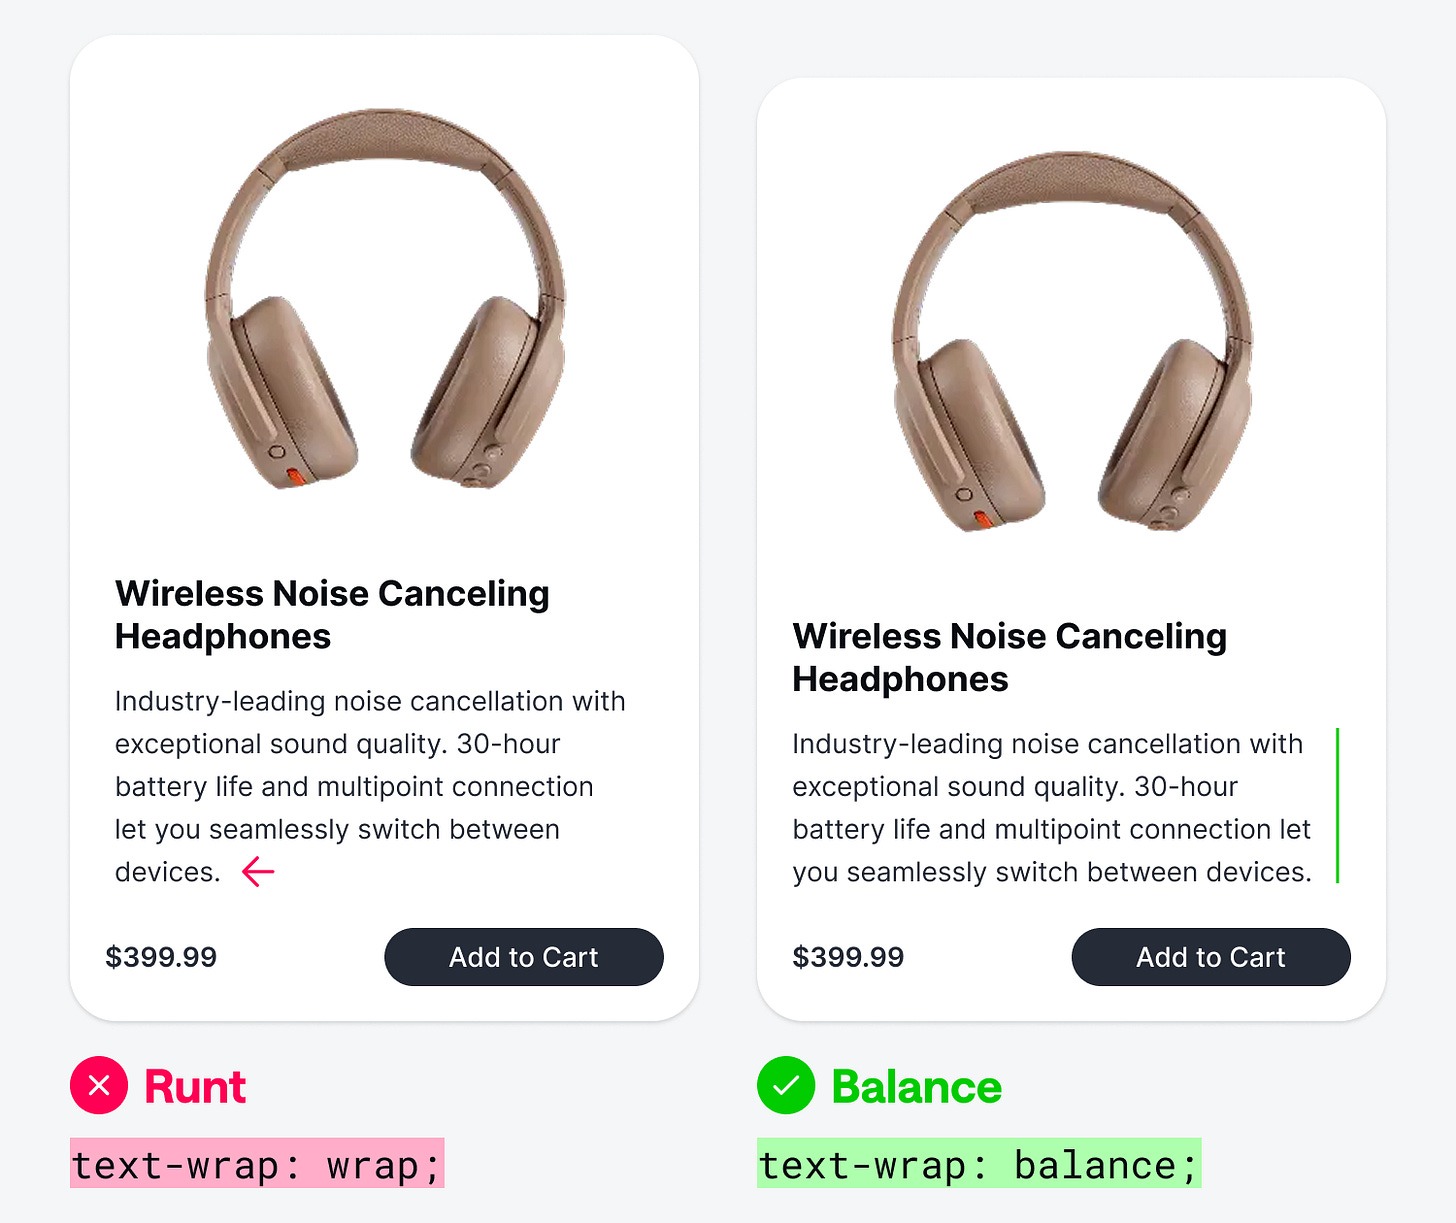This screenshot has height=1223, width=1456.
Task: Click the green vertical line beside balanced description
Action: coord(1337,806)
